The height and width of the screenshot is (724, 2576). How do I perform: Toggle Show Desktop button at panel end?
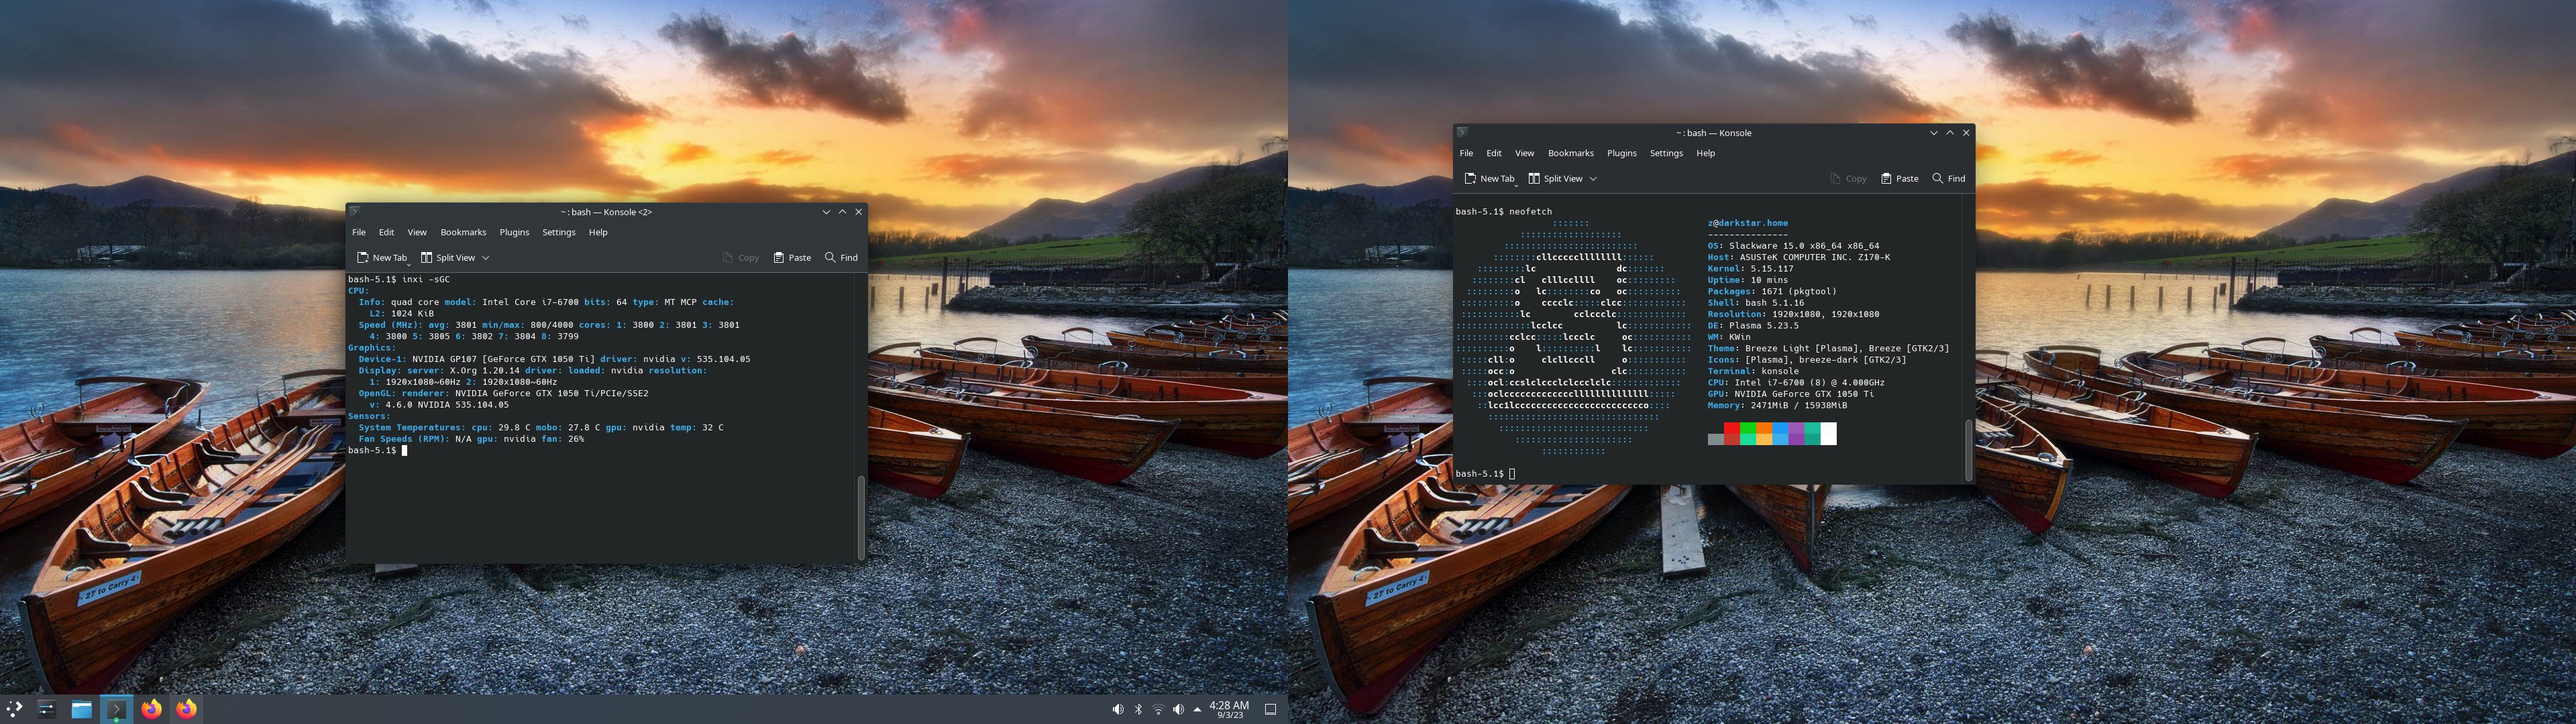pos(1270,709)
